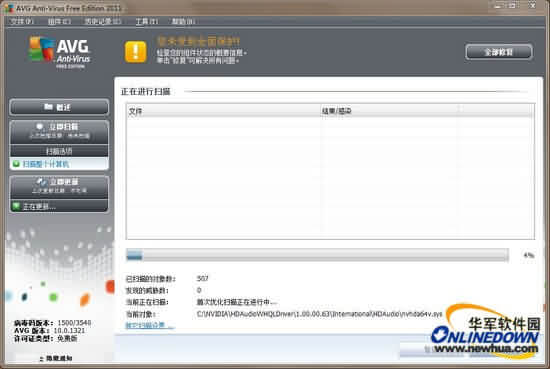Click the empty scan results list
The width and height of the screenshot is (550, 369).
(x=330, y=178)
